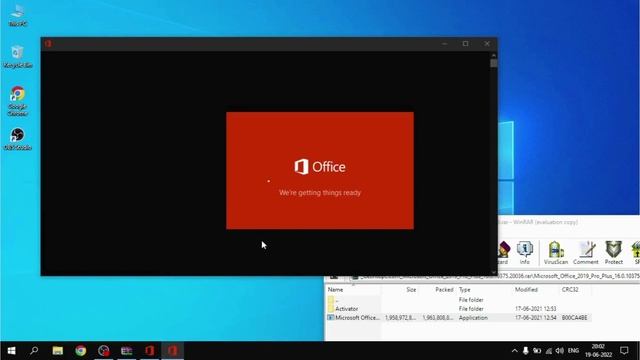Open the Comment tool in WinRAR
Image resolution: width=640 pixels, height=360 pixels.
click(x=585, y=253)
